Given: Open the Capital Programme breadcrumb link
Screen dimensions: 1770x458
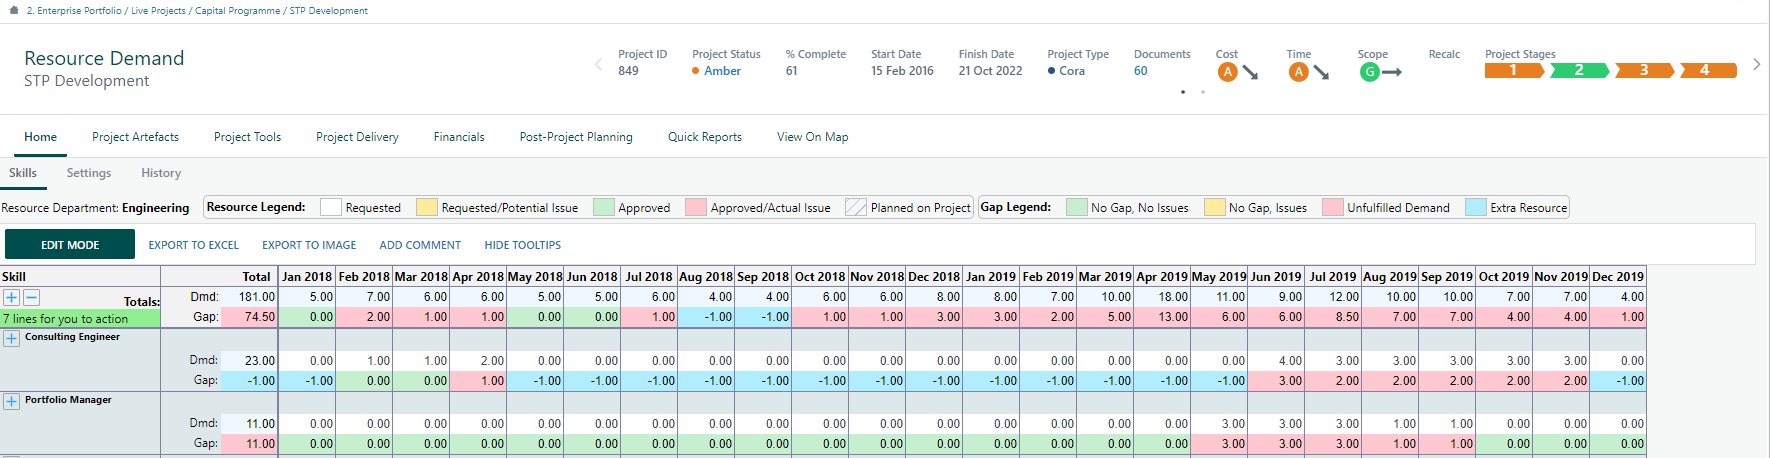Looking at the screenshot, I should point(237,11).
